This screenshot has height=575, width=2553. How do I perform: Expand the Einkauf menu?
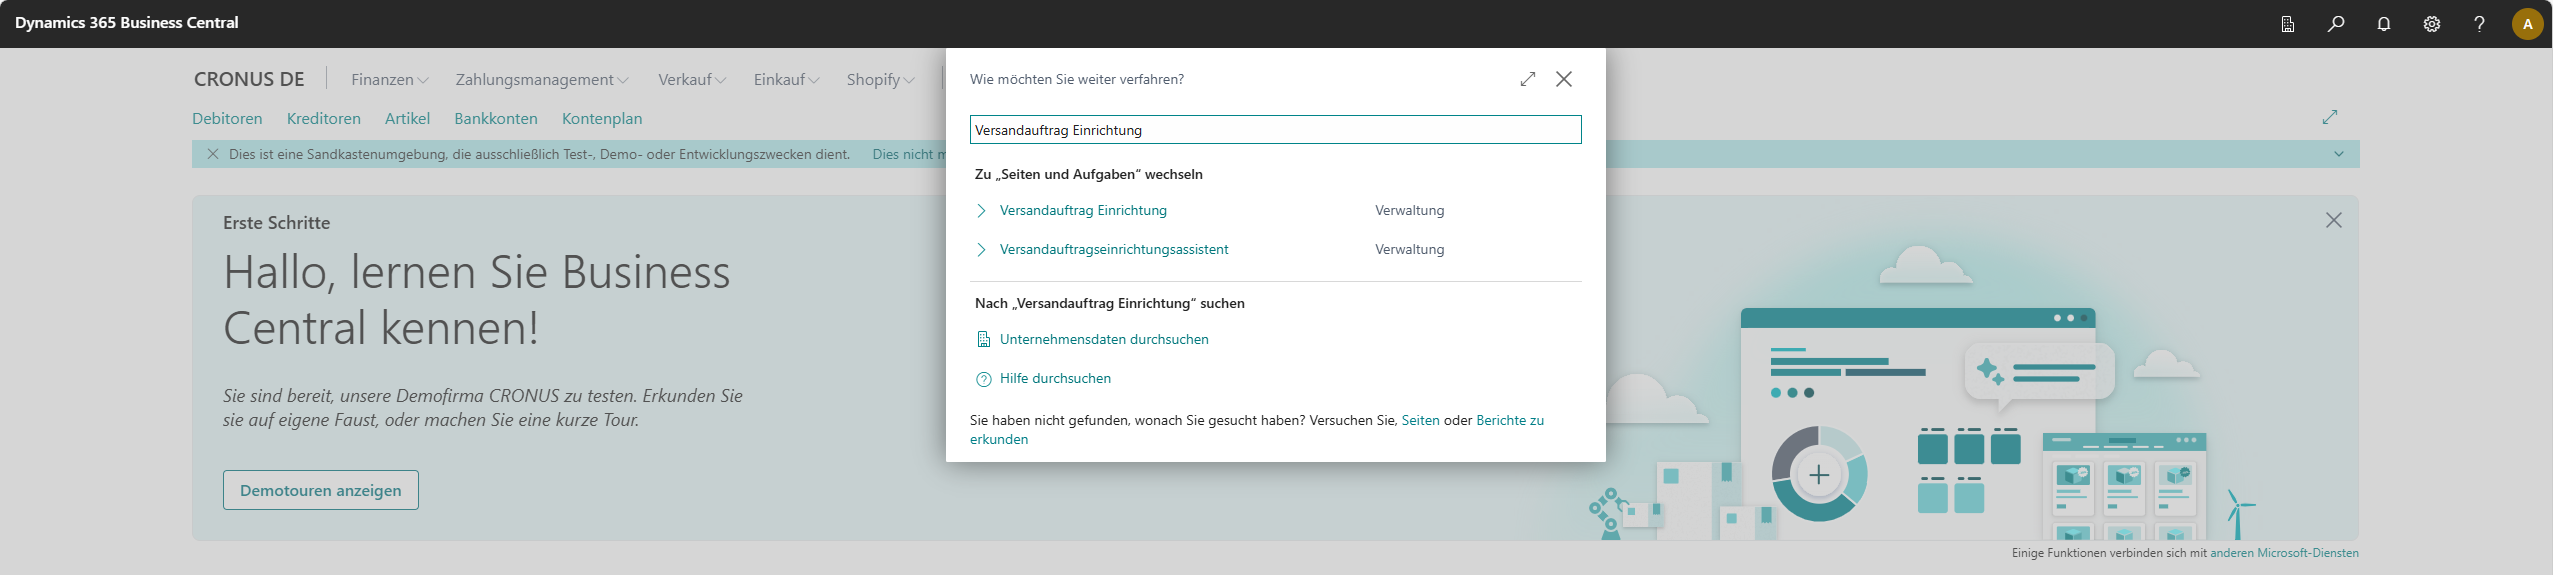click(786, 79)
